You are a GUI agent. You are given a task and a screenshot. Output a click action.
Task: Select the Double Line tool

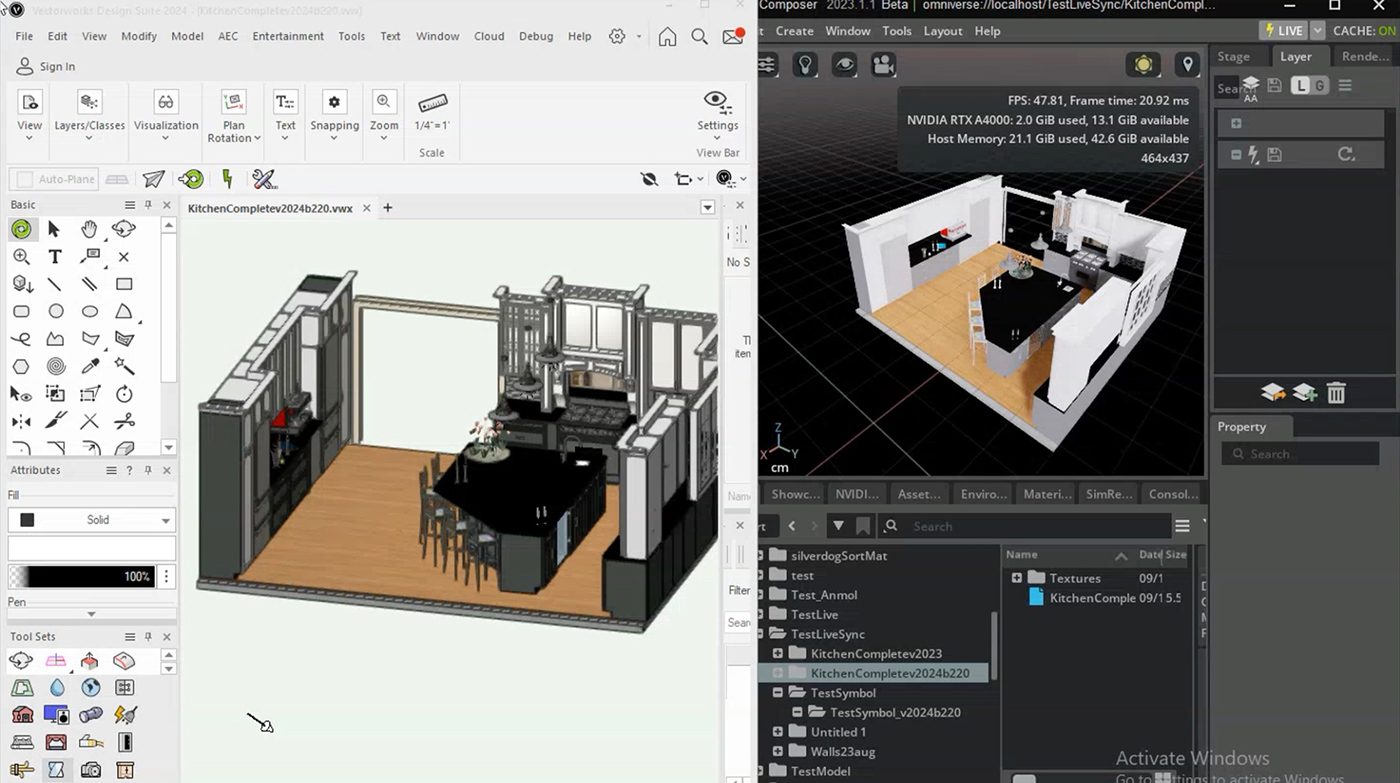click(x=90, y=284)
